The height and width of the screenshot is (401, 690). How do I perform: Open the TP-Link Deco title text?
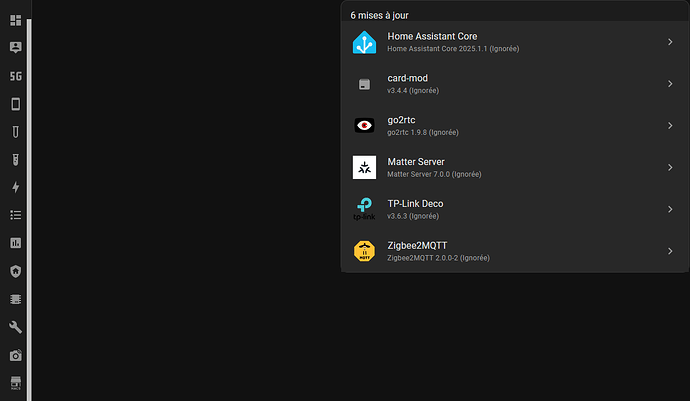coord(415,203)
